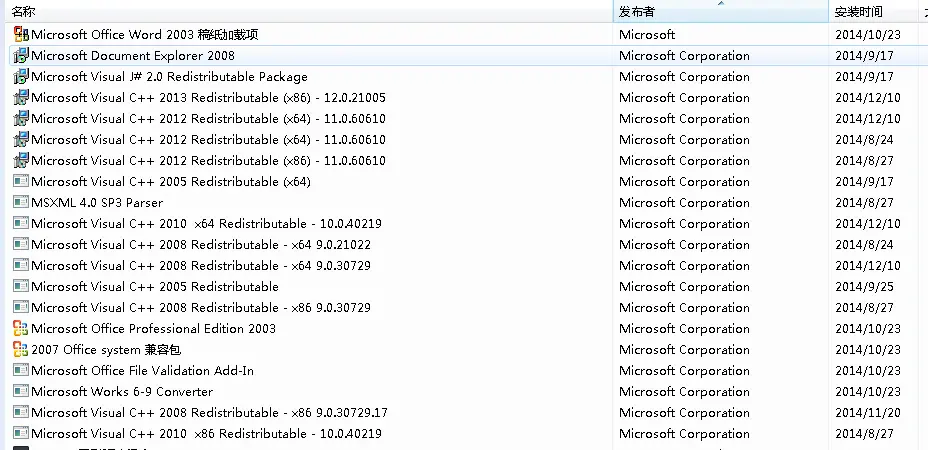Image resolution: width=928 pixels, height=450 pixels.
Task: Click the Visual C++ 2013 Redistributable x86 icon
Action: [21, 98]
